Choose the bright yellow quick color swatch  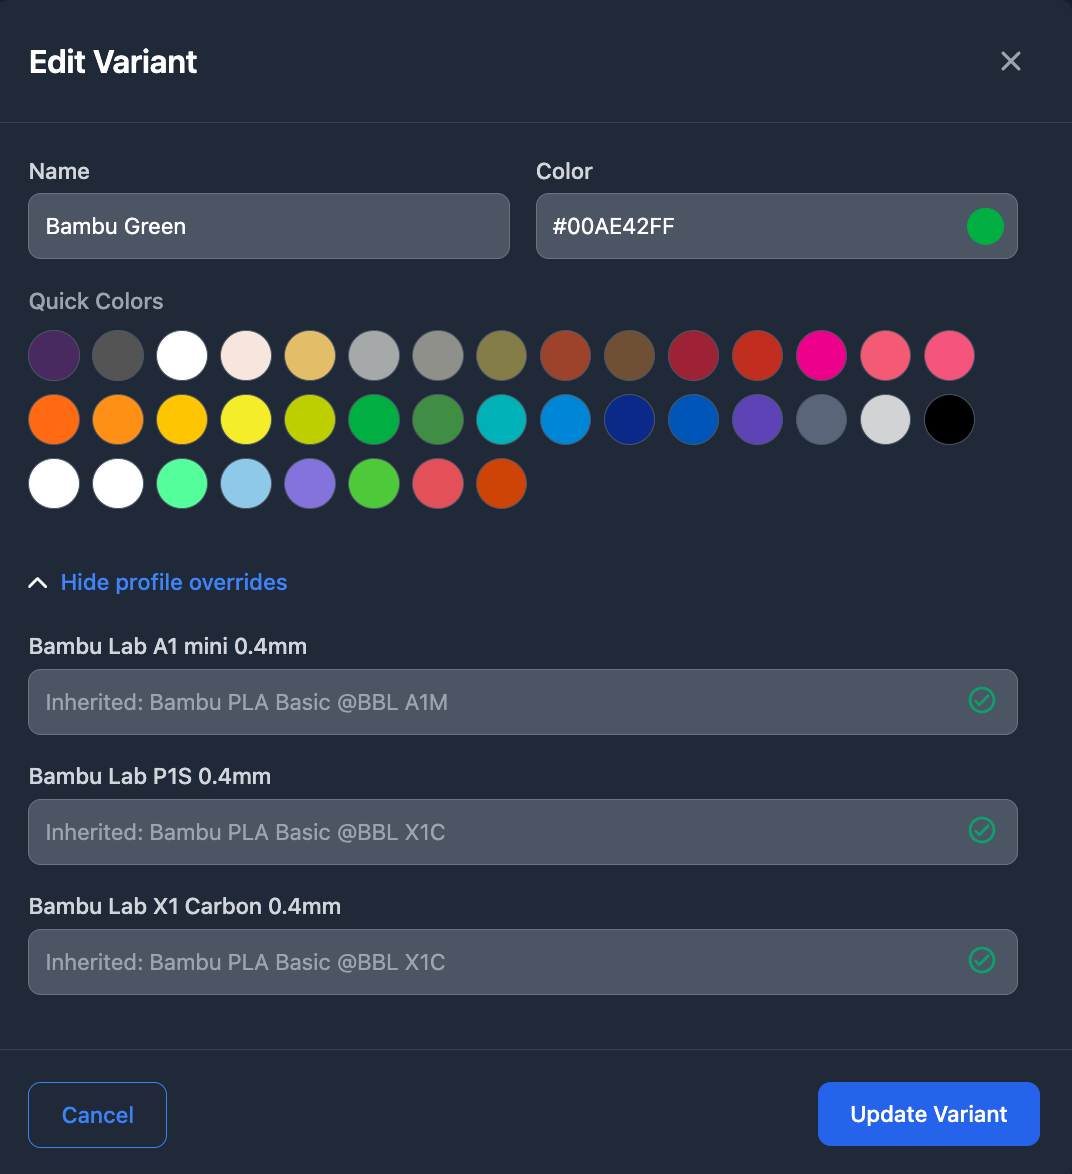point(246,420)
